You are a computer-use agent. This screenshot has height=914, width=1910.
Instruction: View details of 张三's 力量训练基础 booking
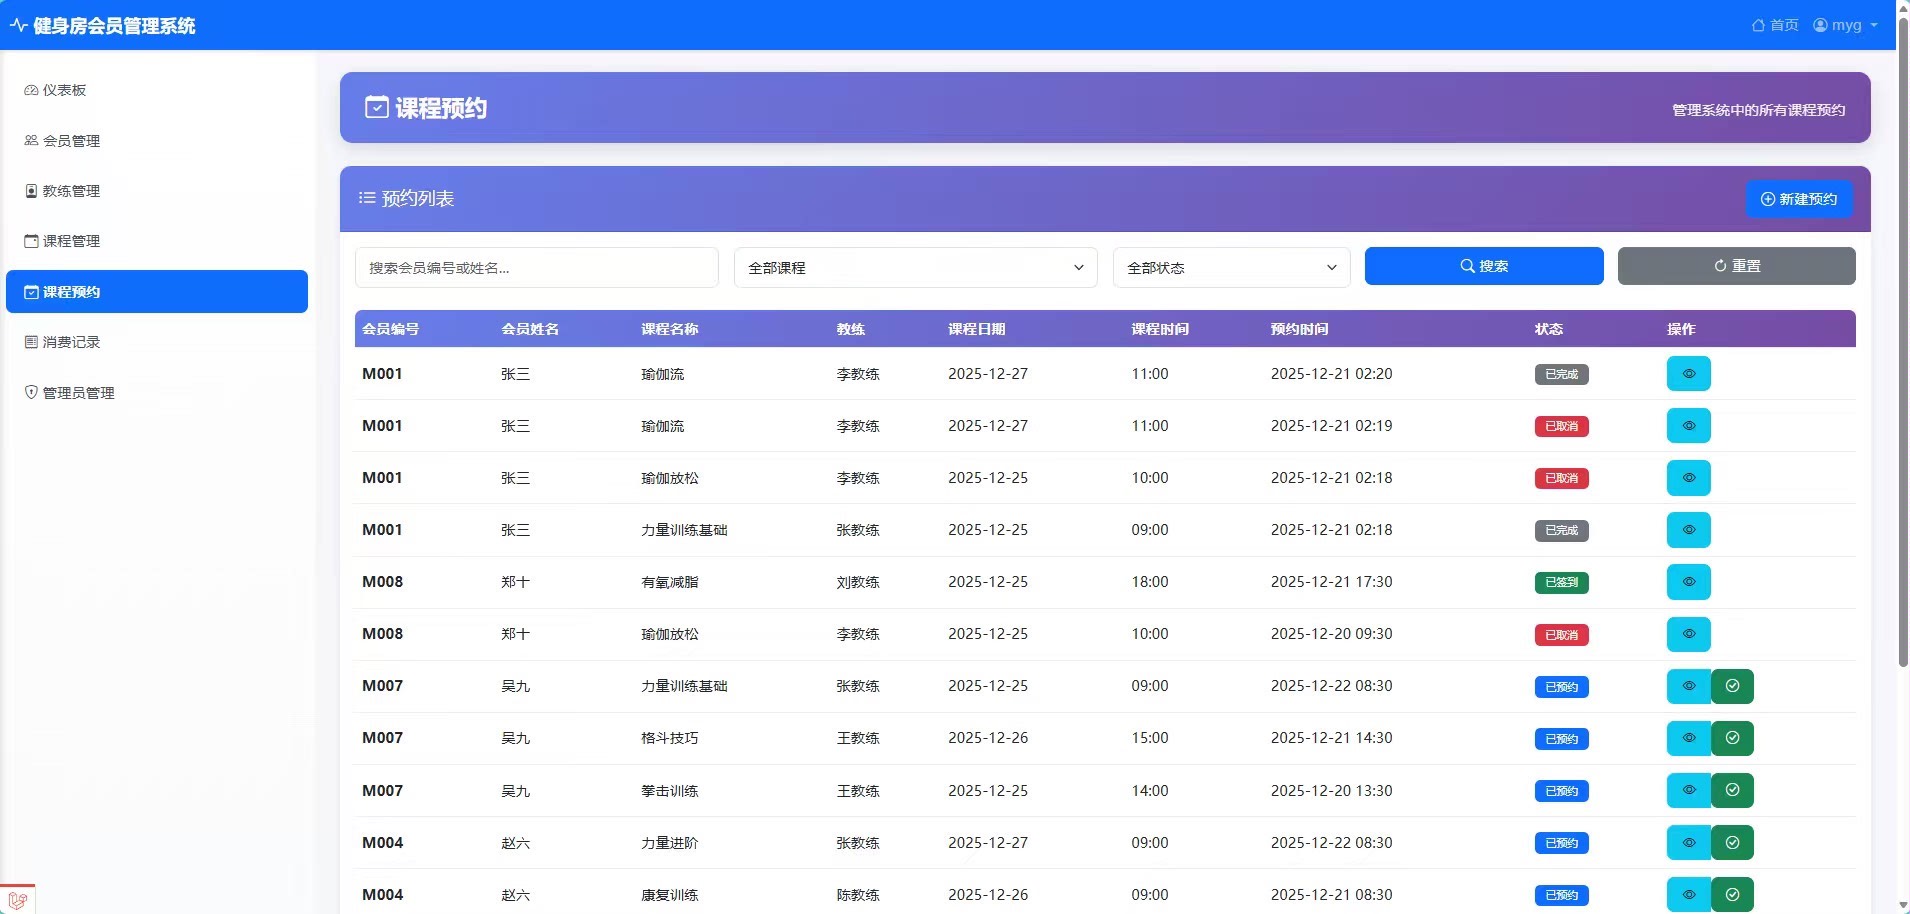[x=1688, y=530]
